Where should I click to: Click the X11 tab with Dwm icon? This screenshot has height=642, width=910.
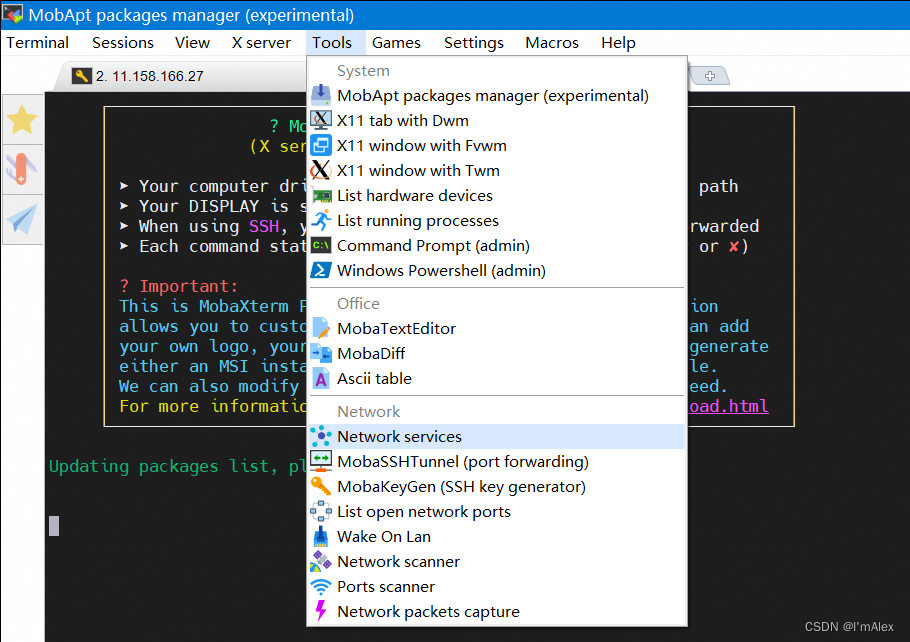(x=321, y=120)
